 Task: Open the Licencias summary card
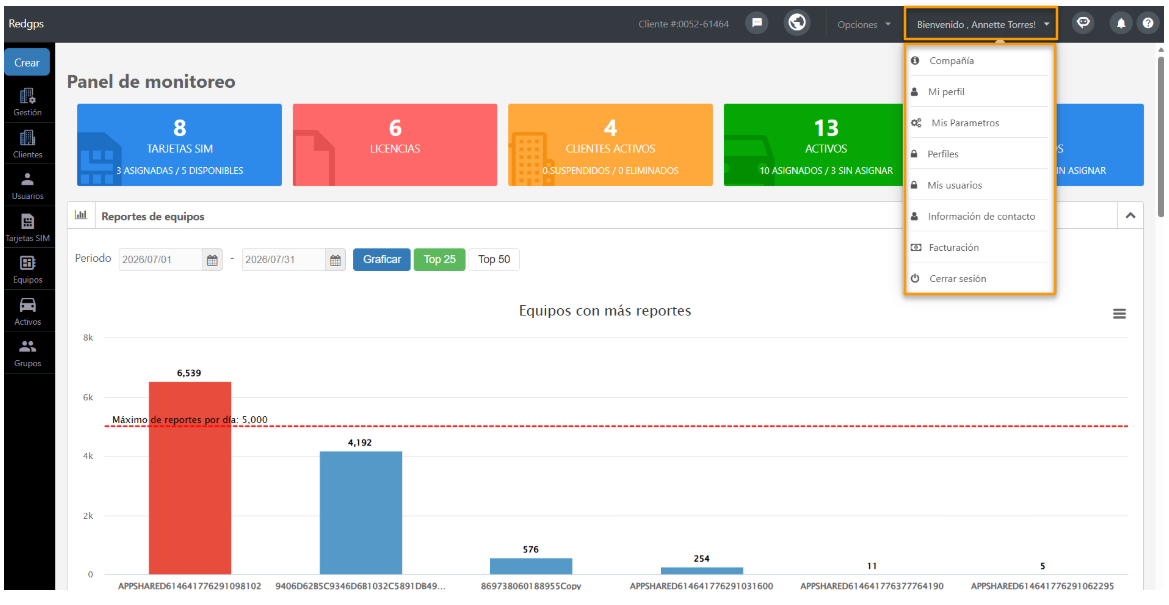point(395,145)
